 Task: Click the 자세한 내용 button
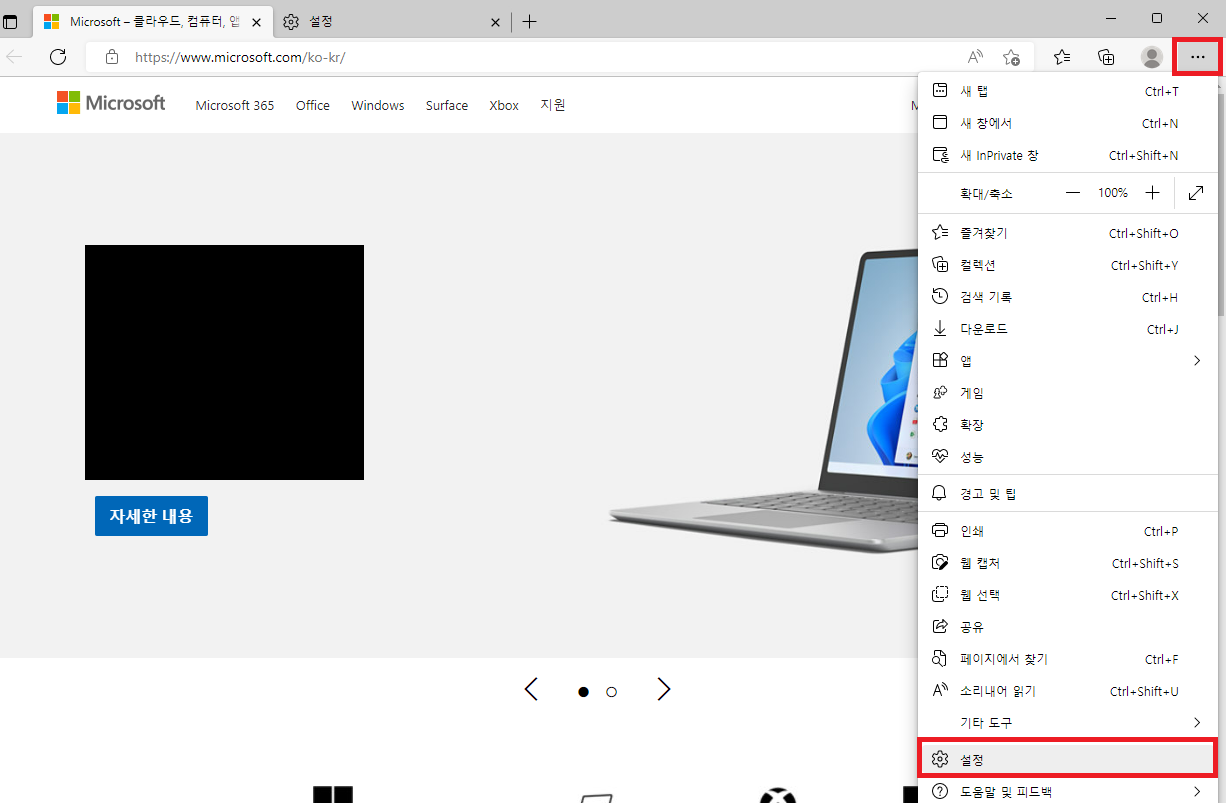[x=151, y=516]
